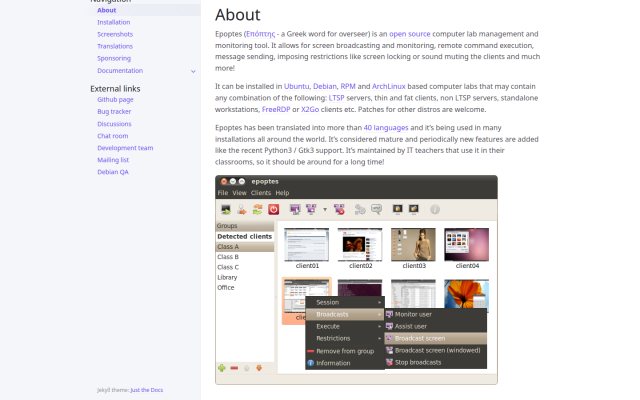Screen dimensions: 640x400
Task: Follow the 'Just the Docs' theme link
Action: point(147,390)
